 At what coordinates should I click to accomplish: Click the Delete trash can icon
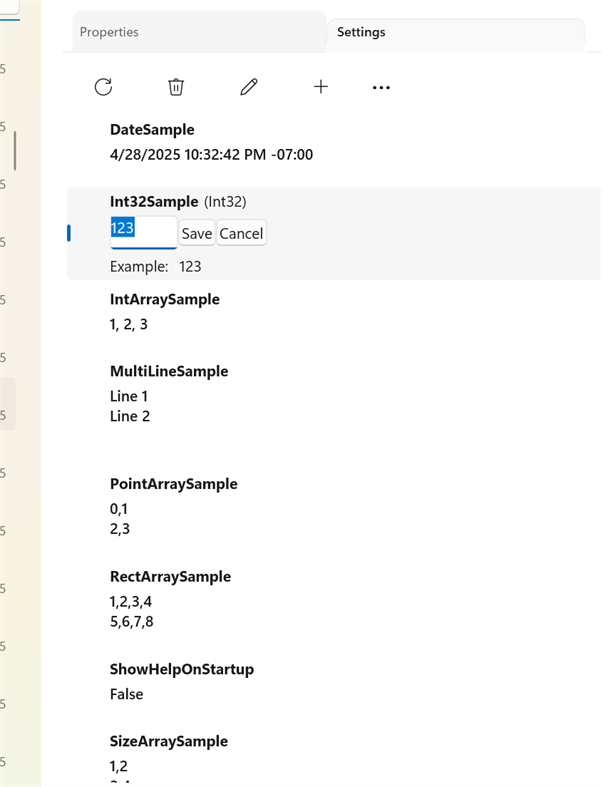pyautogui.click(x=176, y=87)
